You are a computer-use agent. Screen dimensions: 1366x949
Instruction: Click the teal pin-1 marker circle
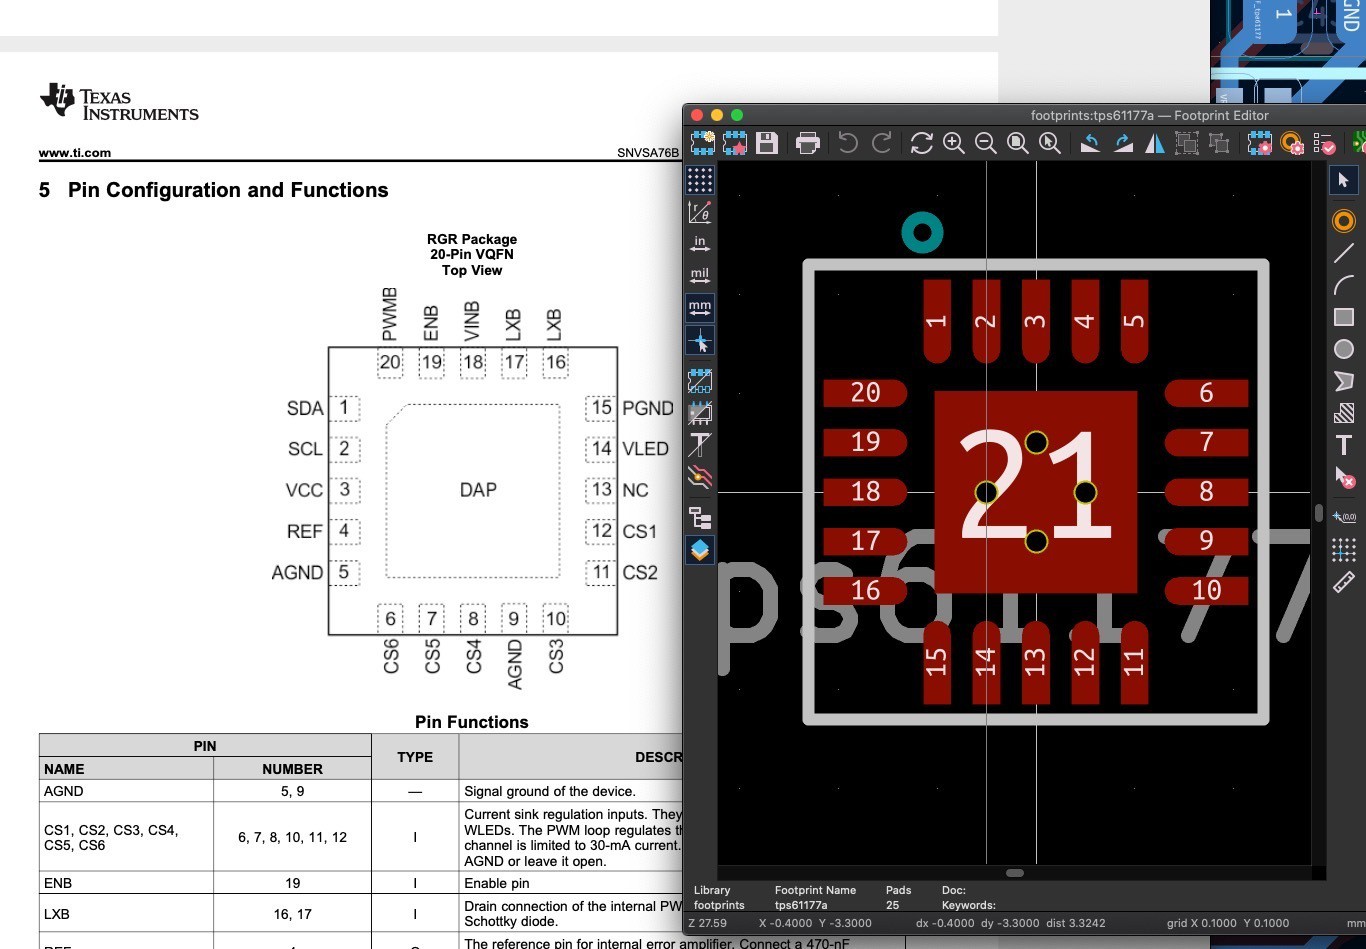pos(922,233)
